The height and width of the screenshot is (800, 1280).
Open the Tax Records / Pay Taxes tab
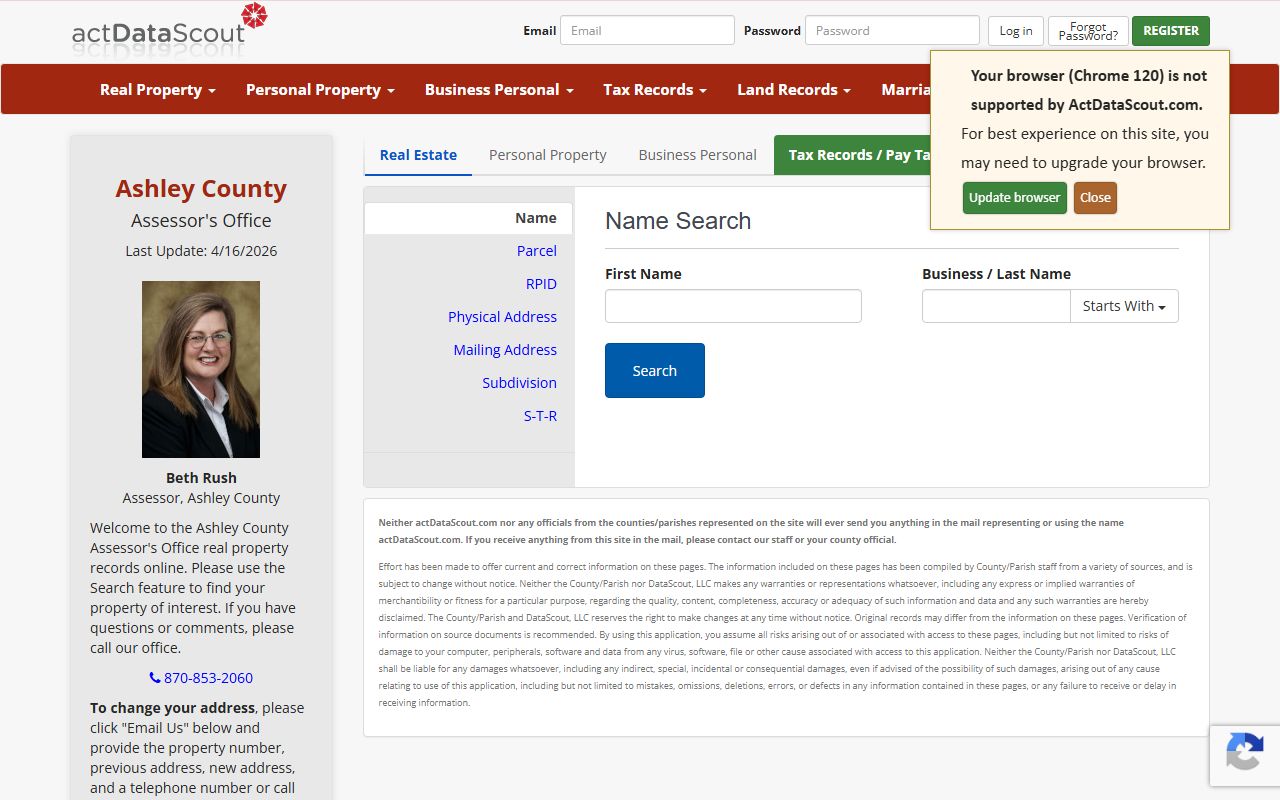852,155
